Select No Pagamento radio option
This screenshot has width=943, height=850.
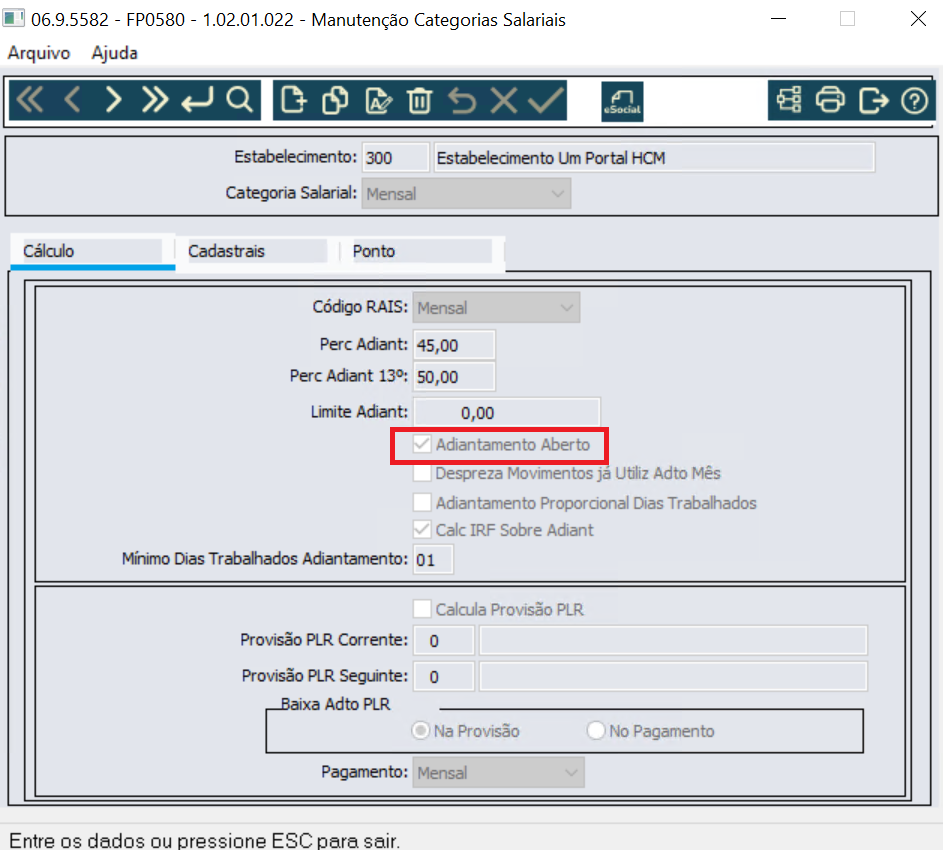pyautogui.click(x=595, y=731)
